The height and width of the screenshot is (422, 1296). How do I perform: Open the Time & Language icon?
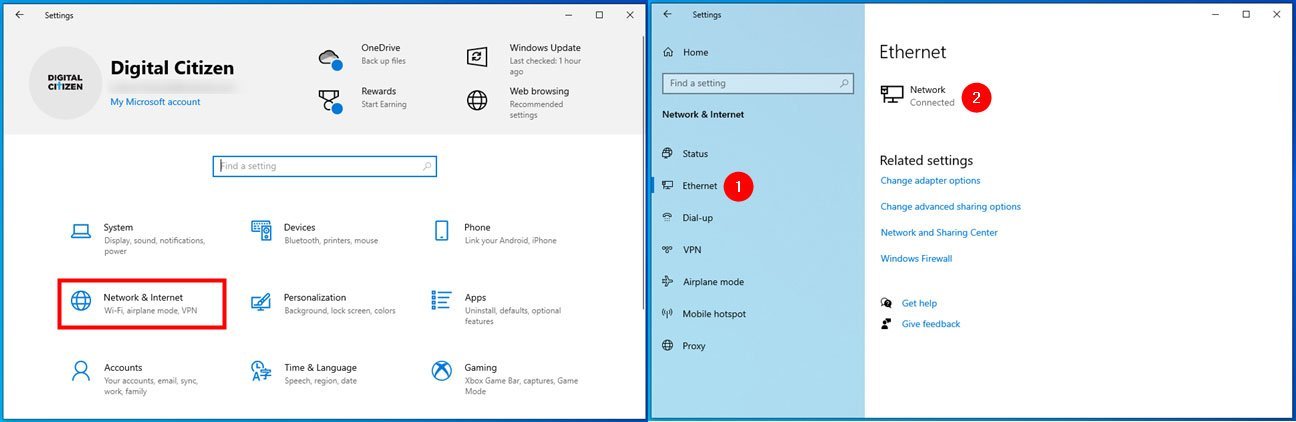(261, 371)
